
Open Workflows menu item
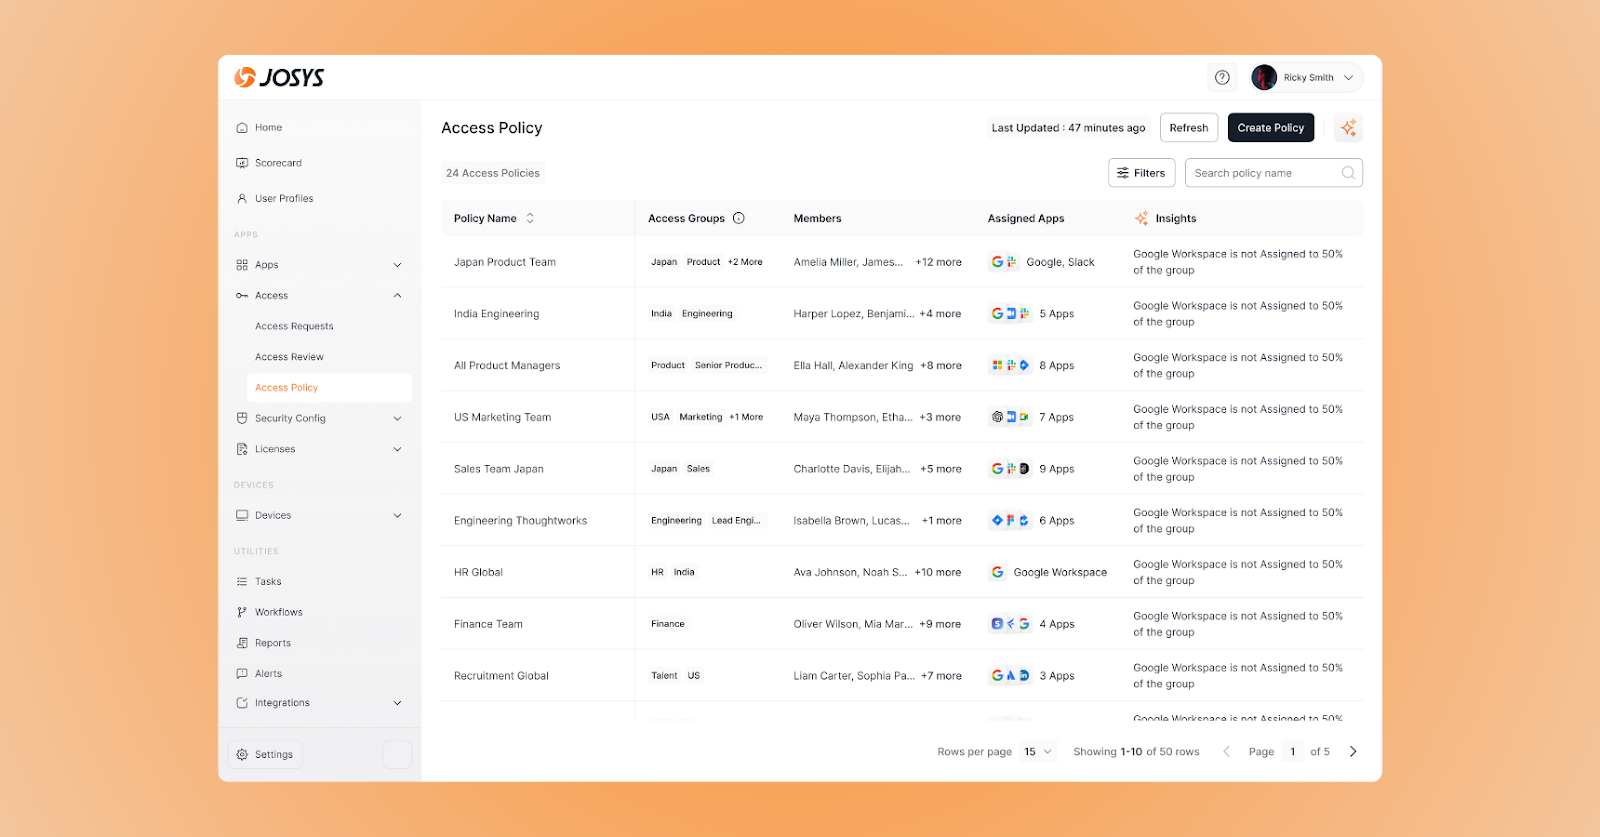click(x=278, y=612)
